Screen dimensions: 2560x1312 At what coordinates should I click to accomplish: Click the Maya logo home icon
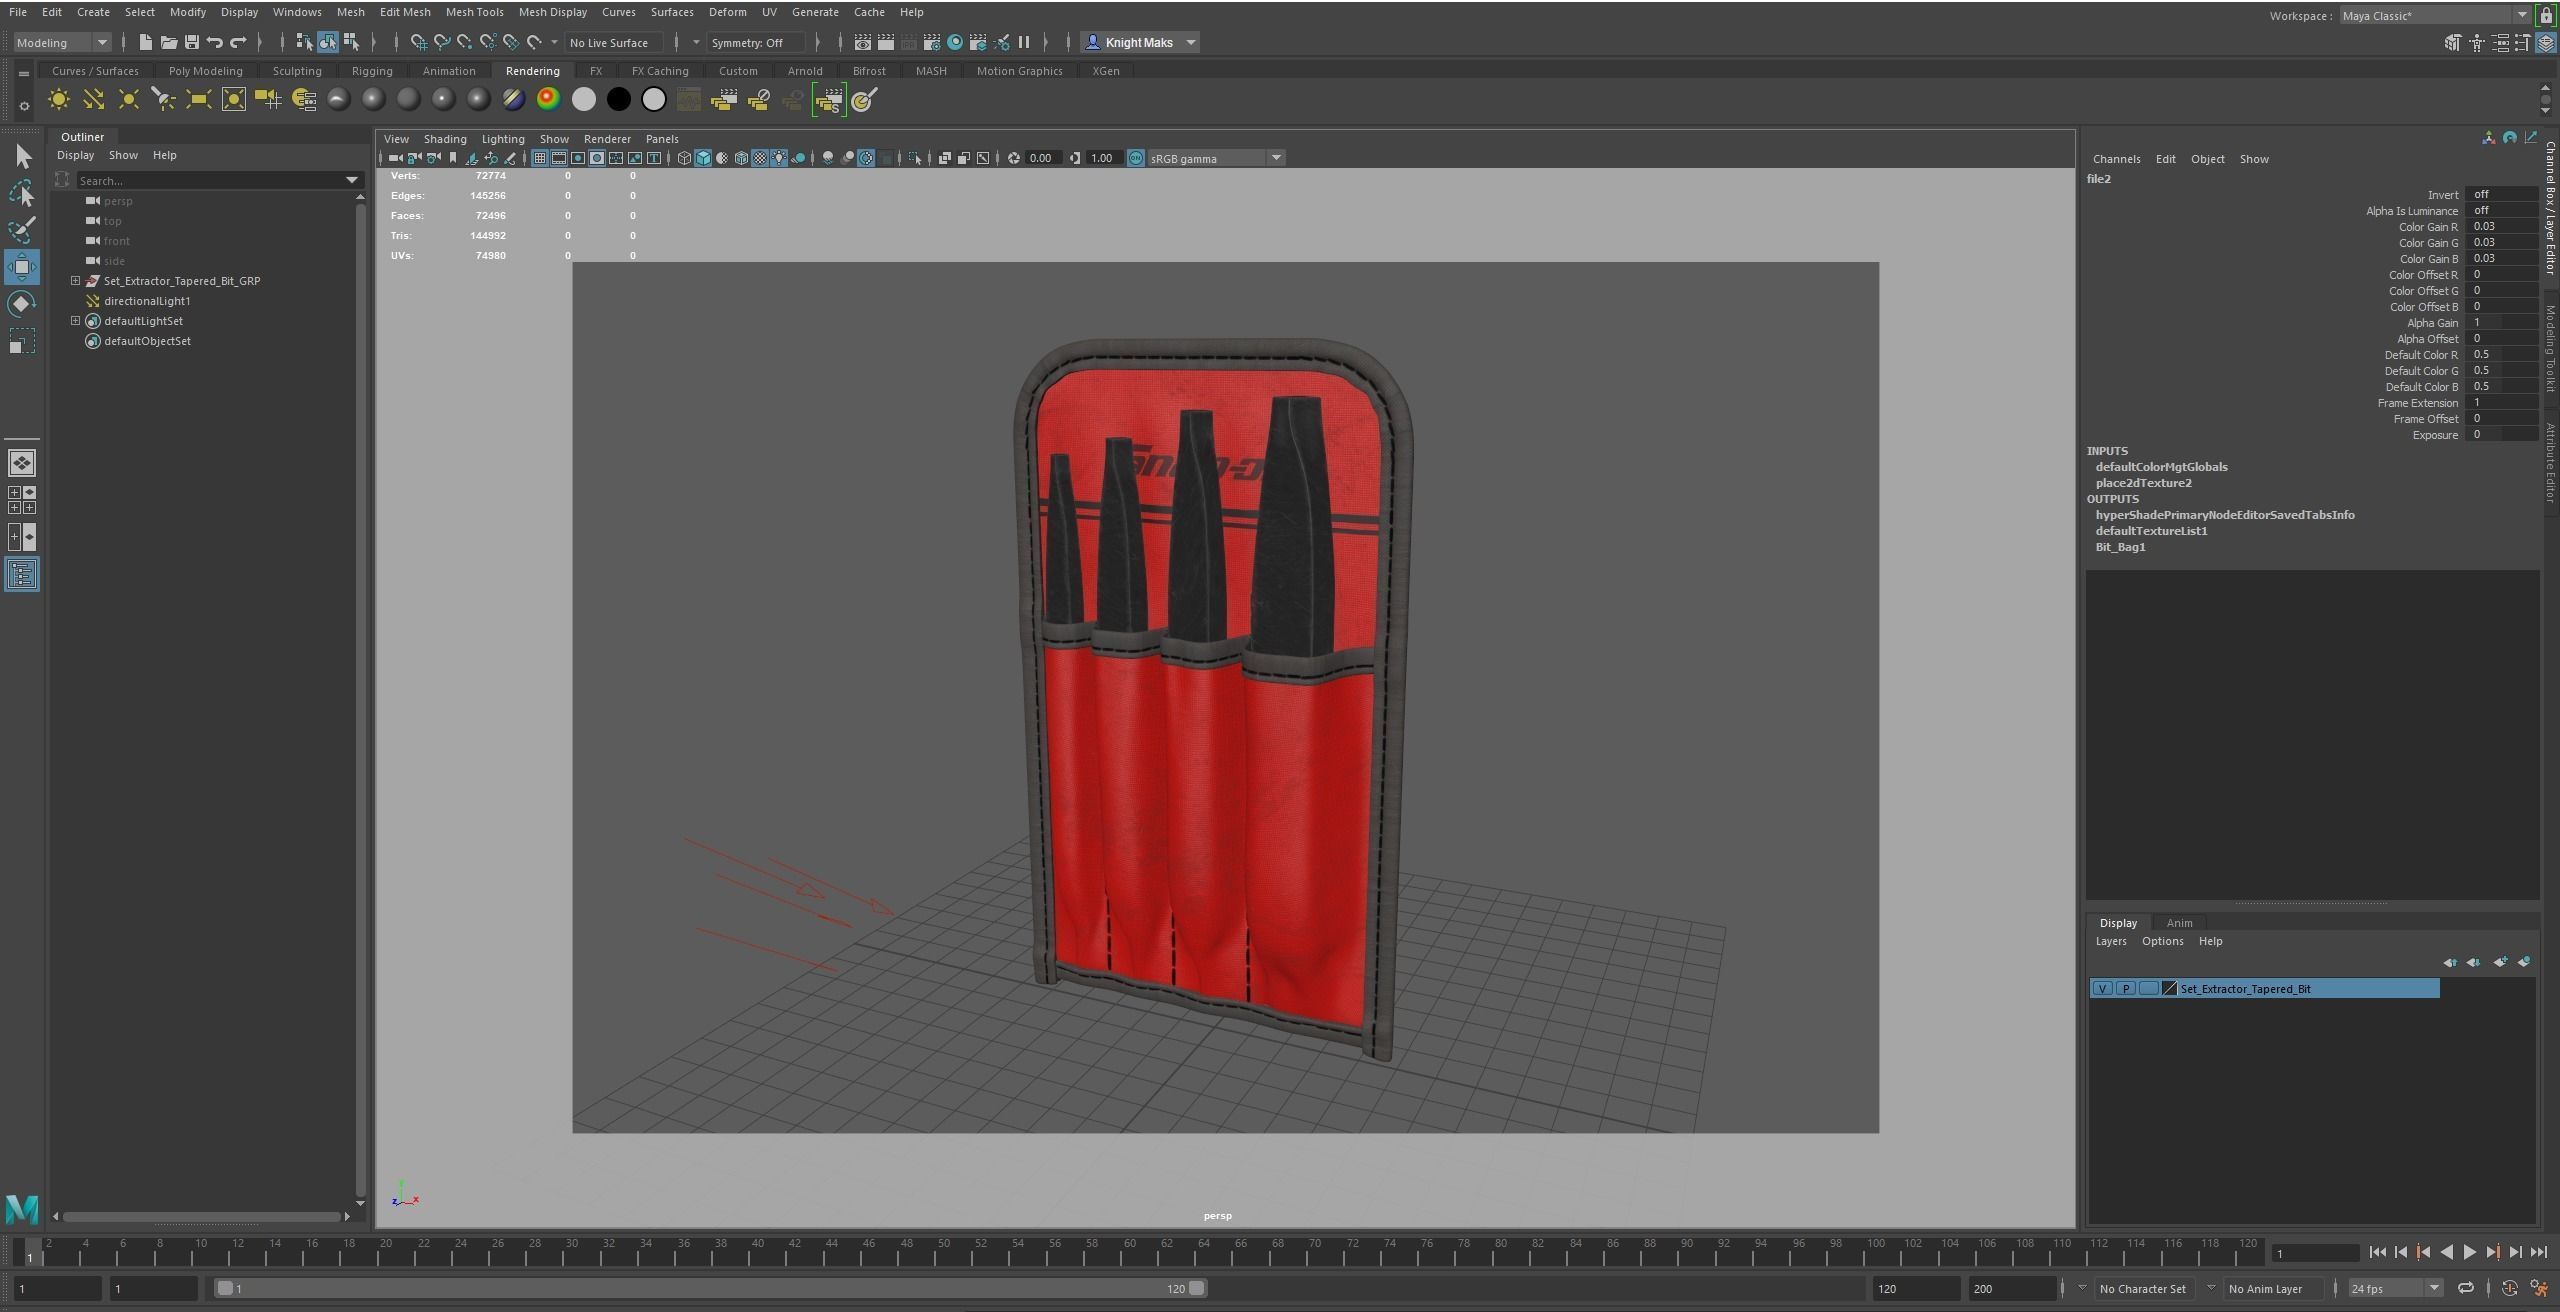tap(22, 1209)
